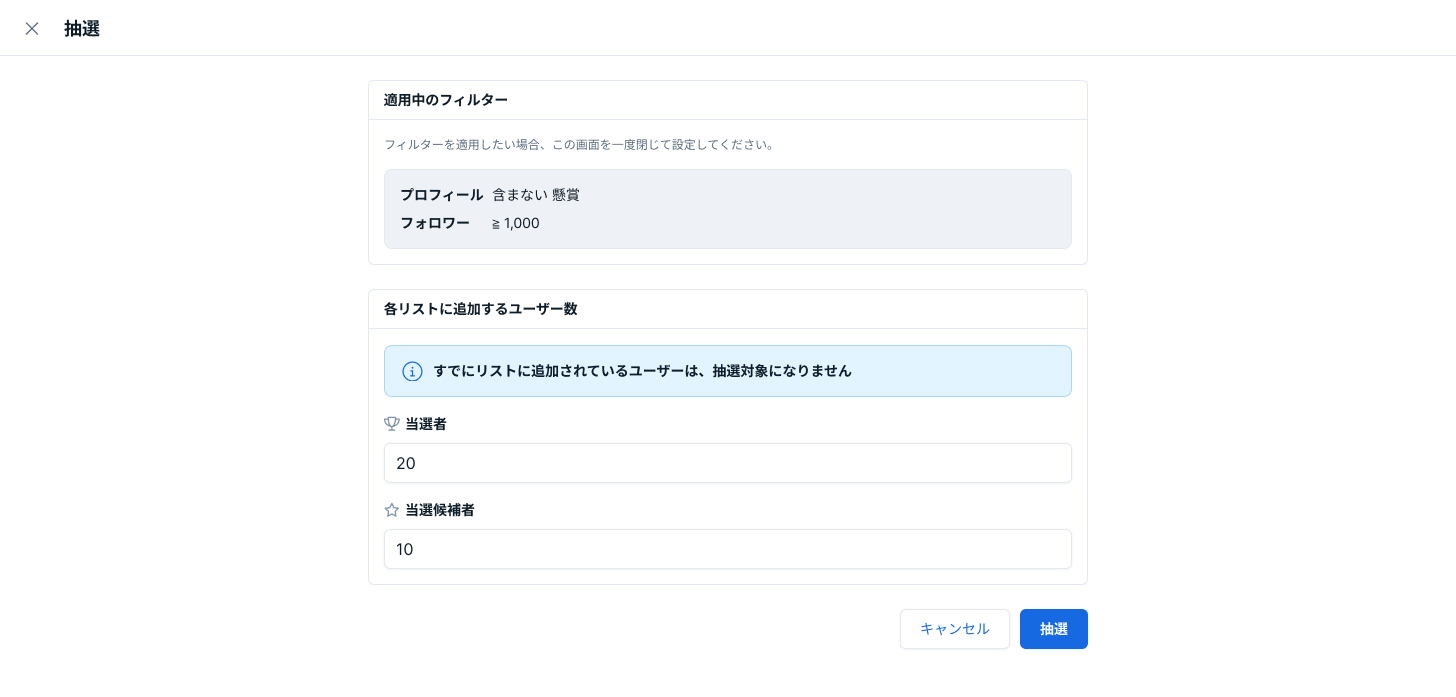Viewport: 1456px width, 697px height.
Task: Click the 当選者 field label
Action: pyautogui.click(x=426, y=424)
